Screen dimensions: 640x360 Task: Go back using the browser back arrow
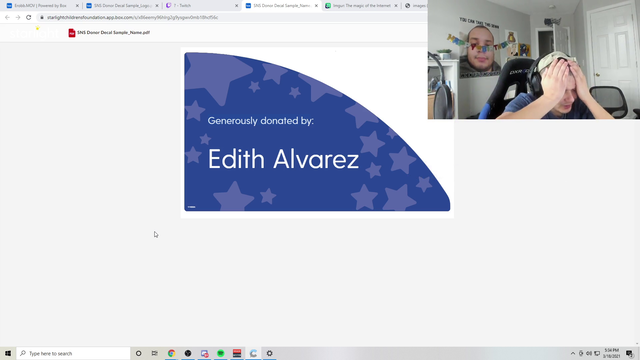[7, 18]
